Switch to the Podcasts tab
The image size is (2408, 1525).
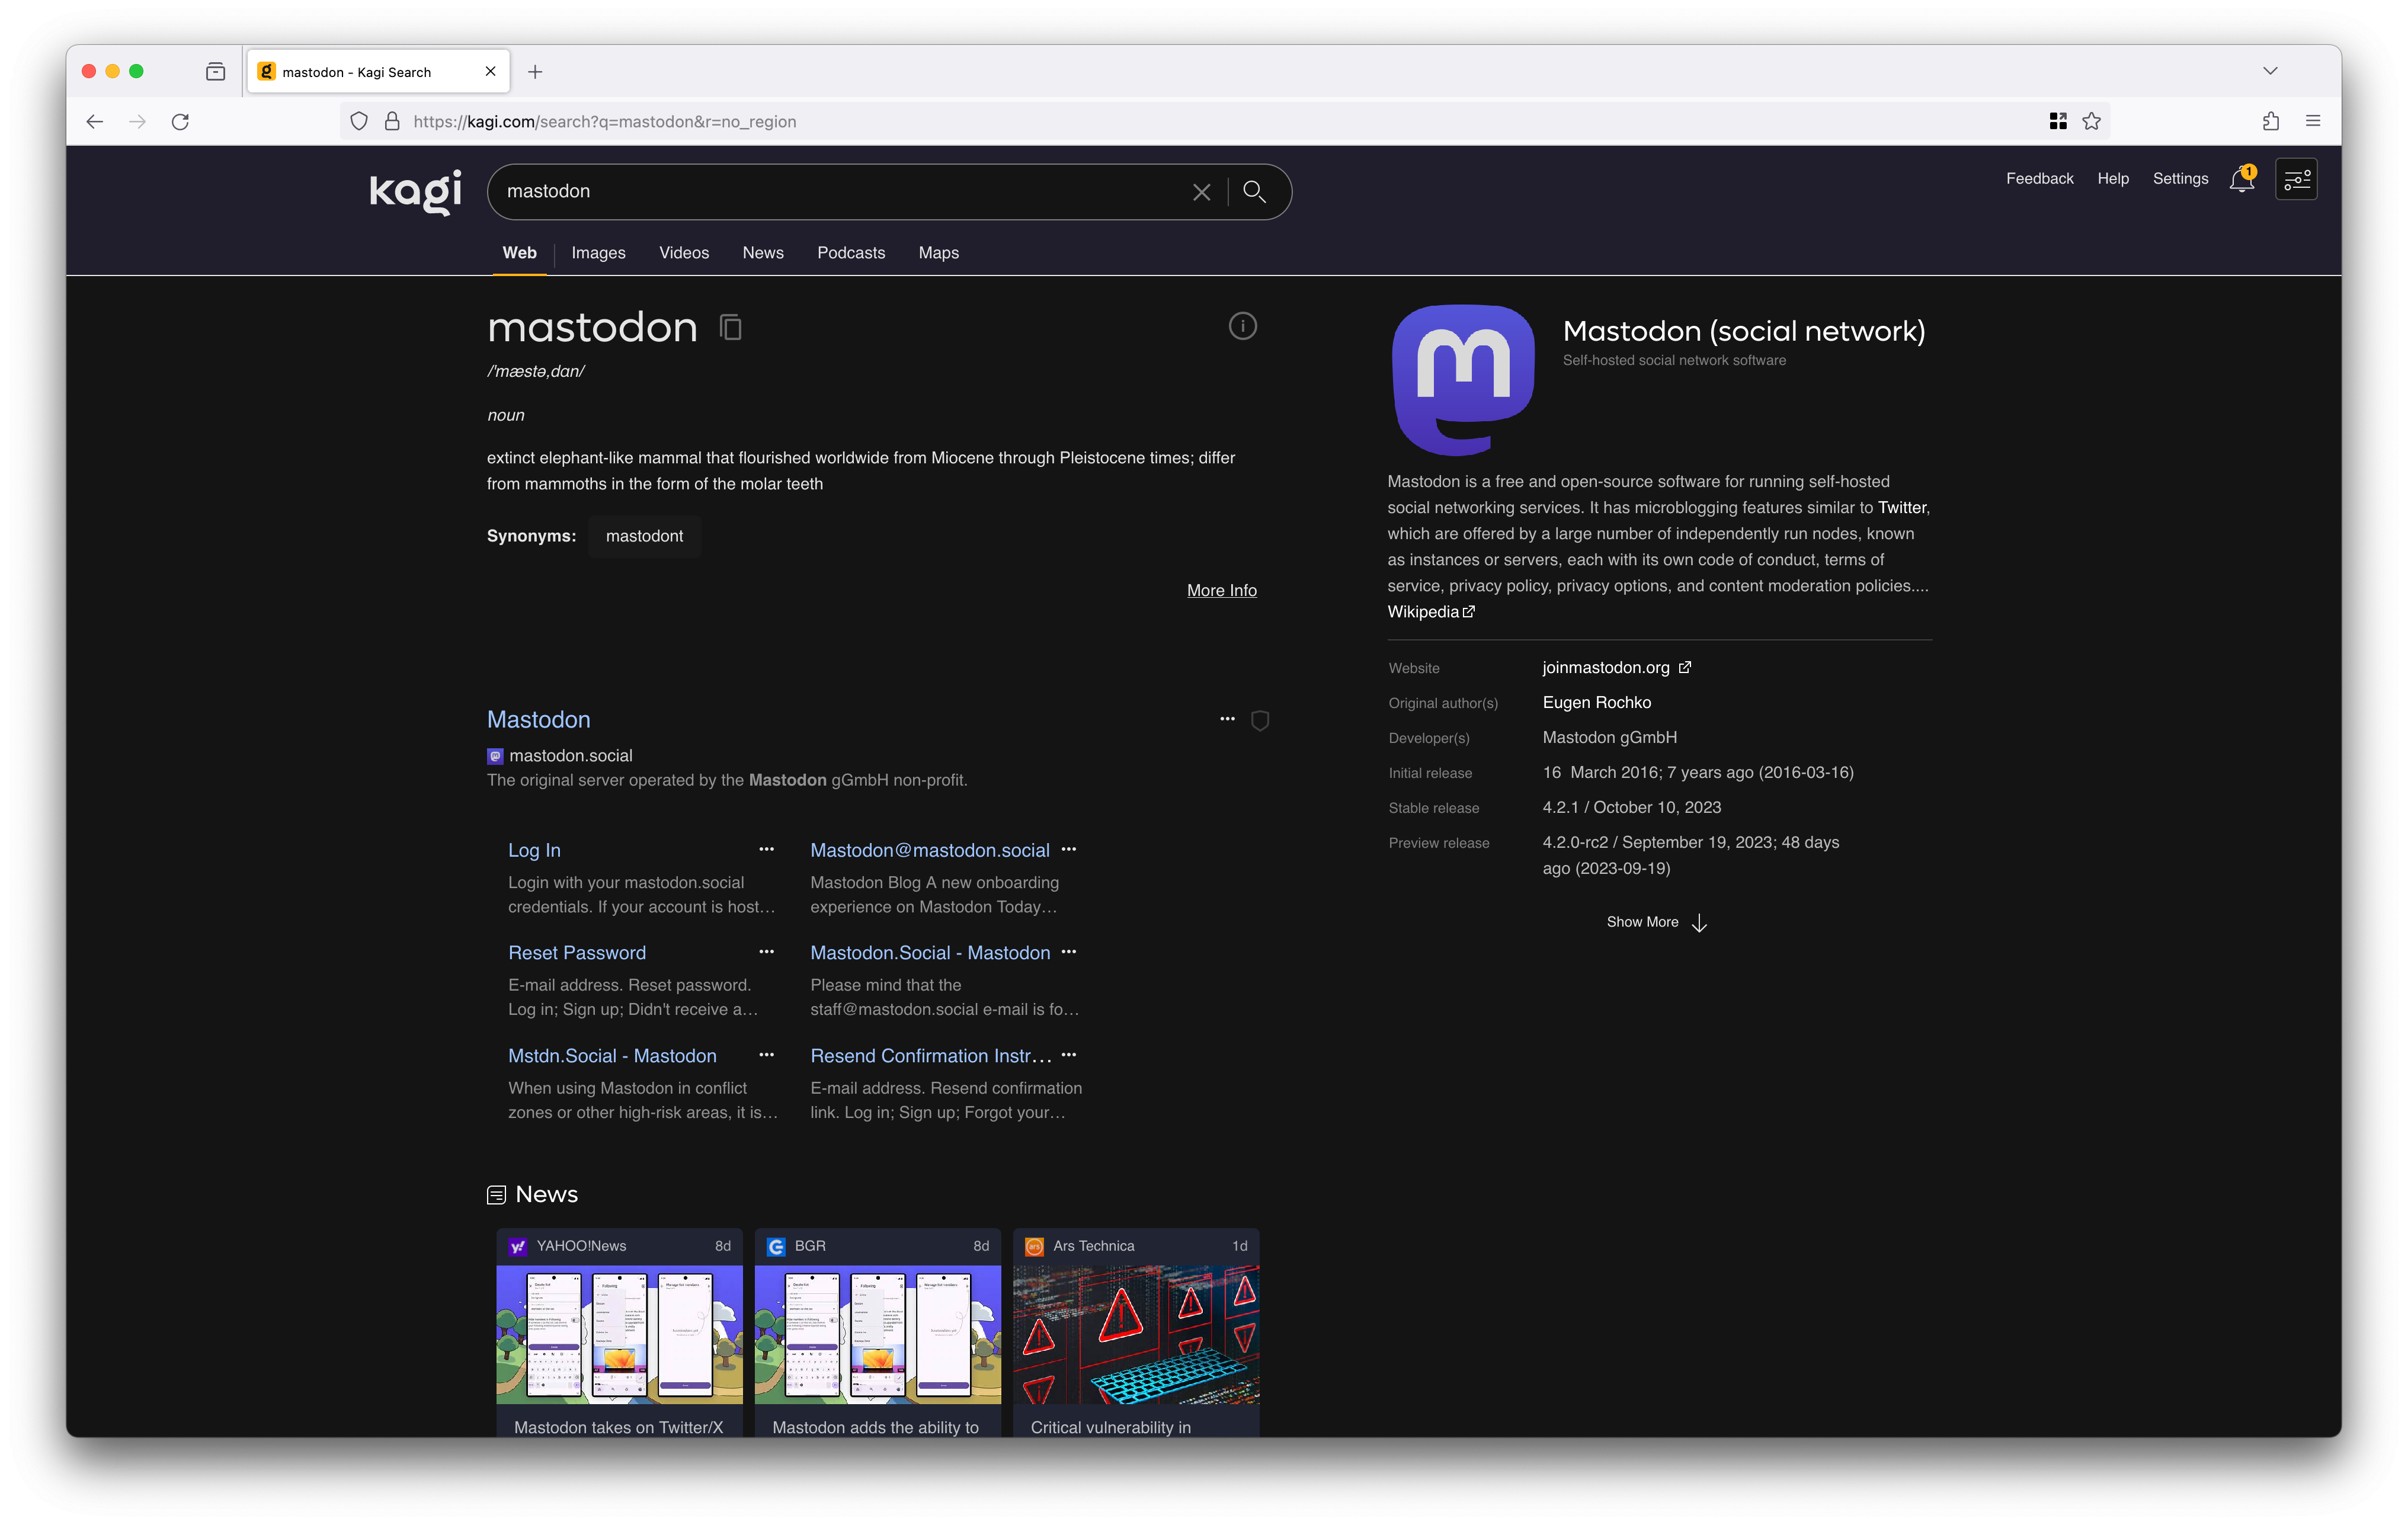[x=851, y=253]
